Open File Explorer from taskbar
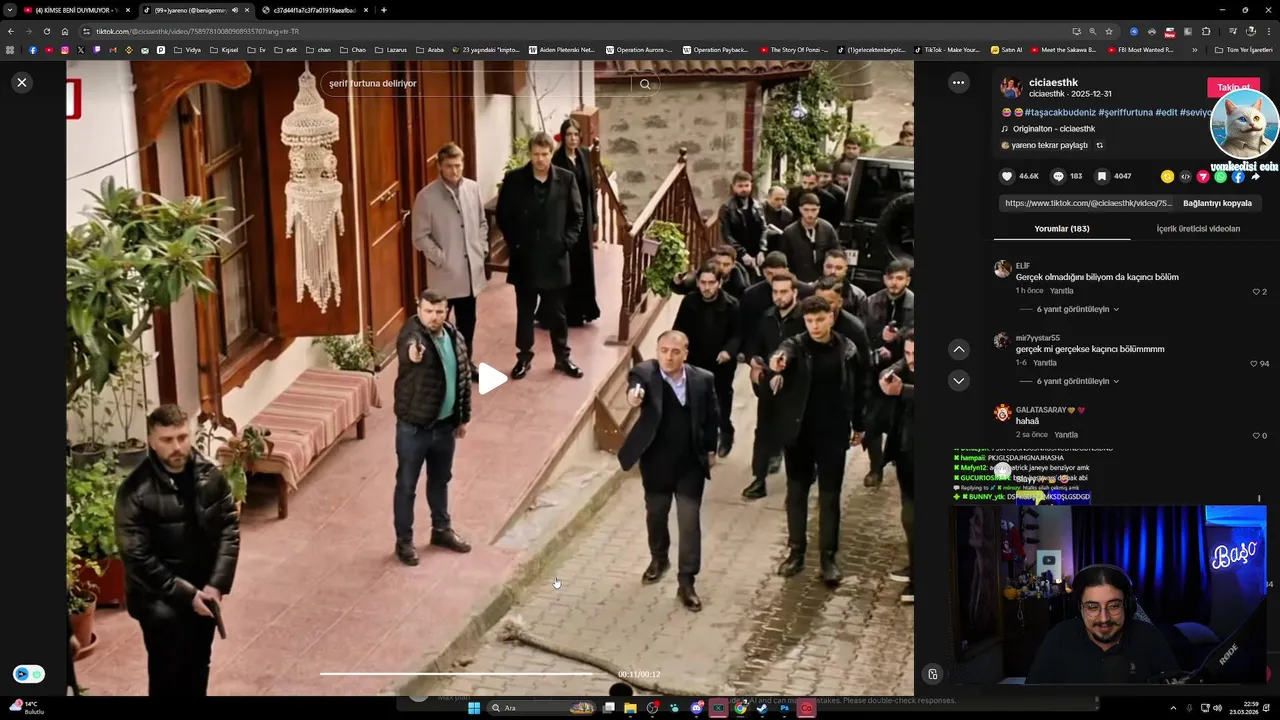 coord(630,708)
